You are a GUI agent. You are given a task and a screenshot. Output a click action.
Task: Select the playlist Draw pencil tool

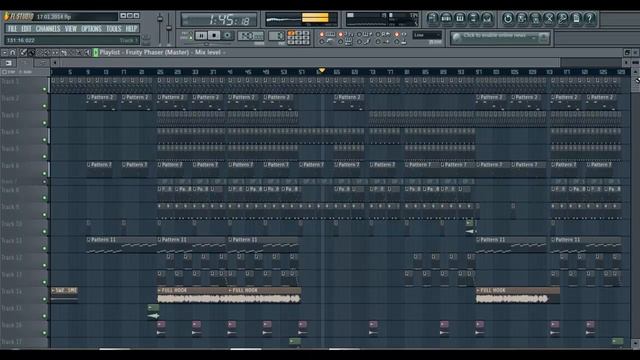[x=23, y=52]
